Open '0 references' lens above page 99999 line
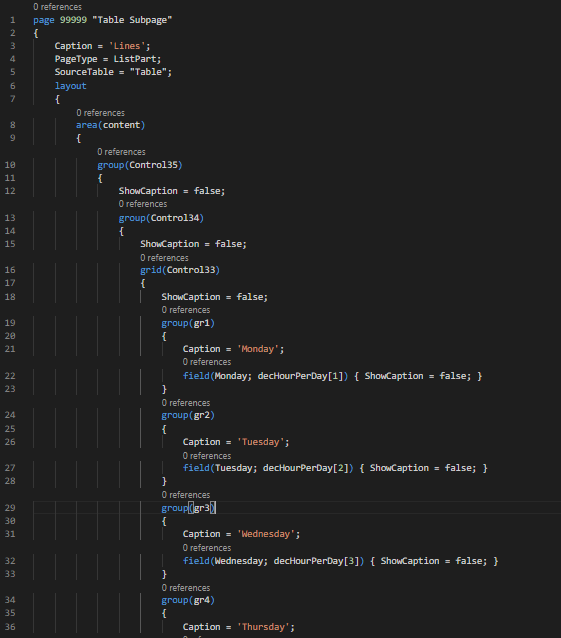The height and width of the screenshot is (638, 561). tap(57, 7)
